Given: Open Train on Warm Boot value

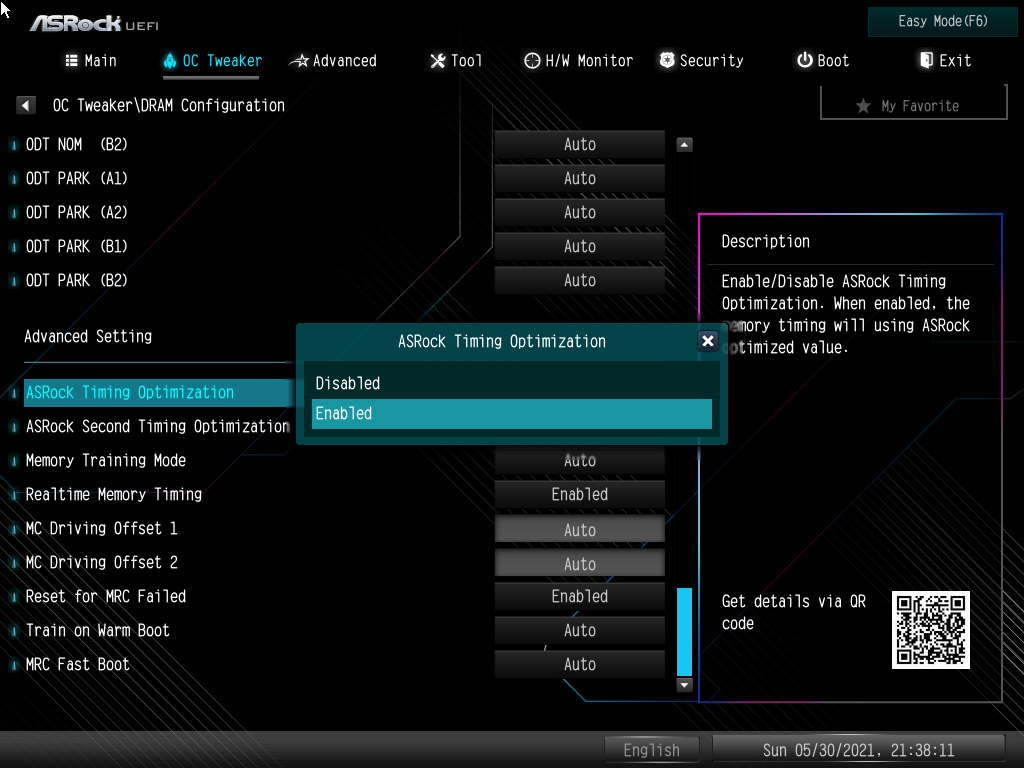Looking at the screenshot, I should pyautogui.click(x=580, y=630).
